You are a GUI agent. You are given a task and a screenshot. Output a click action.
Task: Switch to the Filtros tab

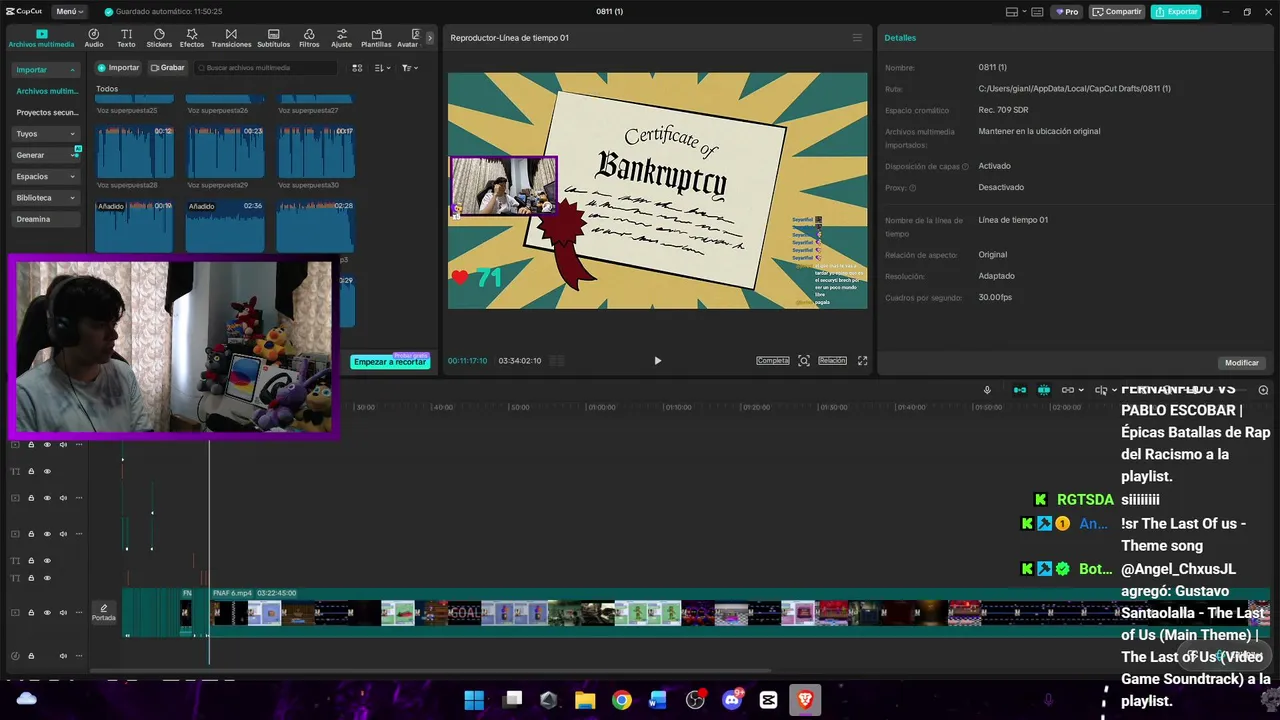click(309, 38)
